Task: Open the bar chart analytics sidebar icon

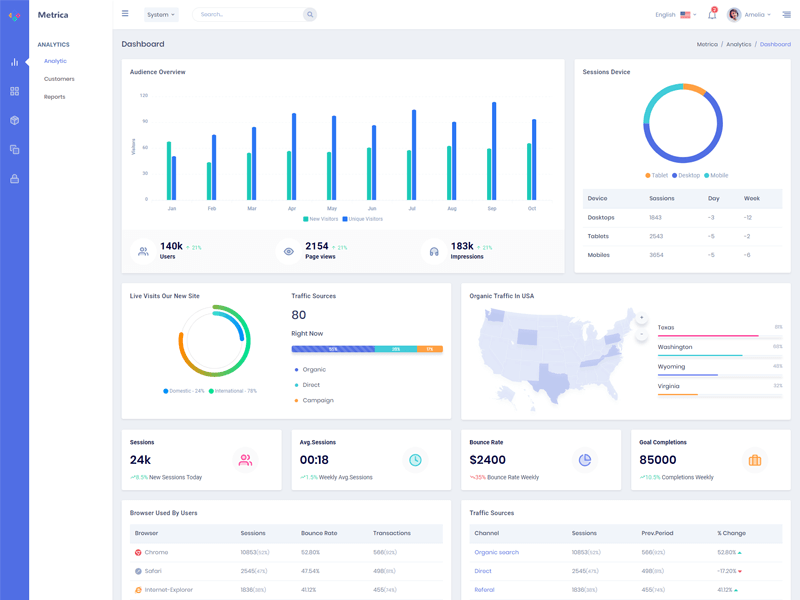Action: click(x=14, y=62)
